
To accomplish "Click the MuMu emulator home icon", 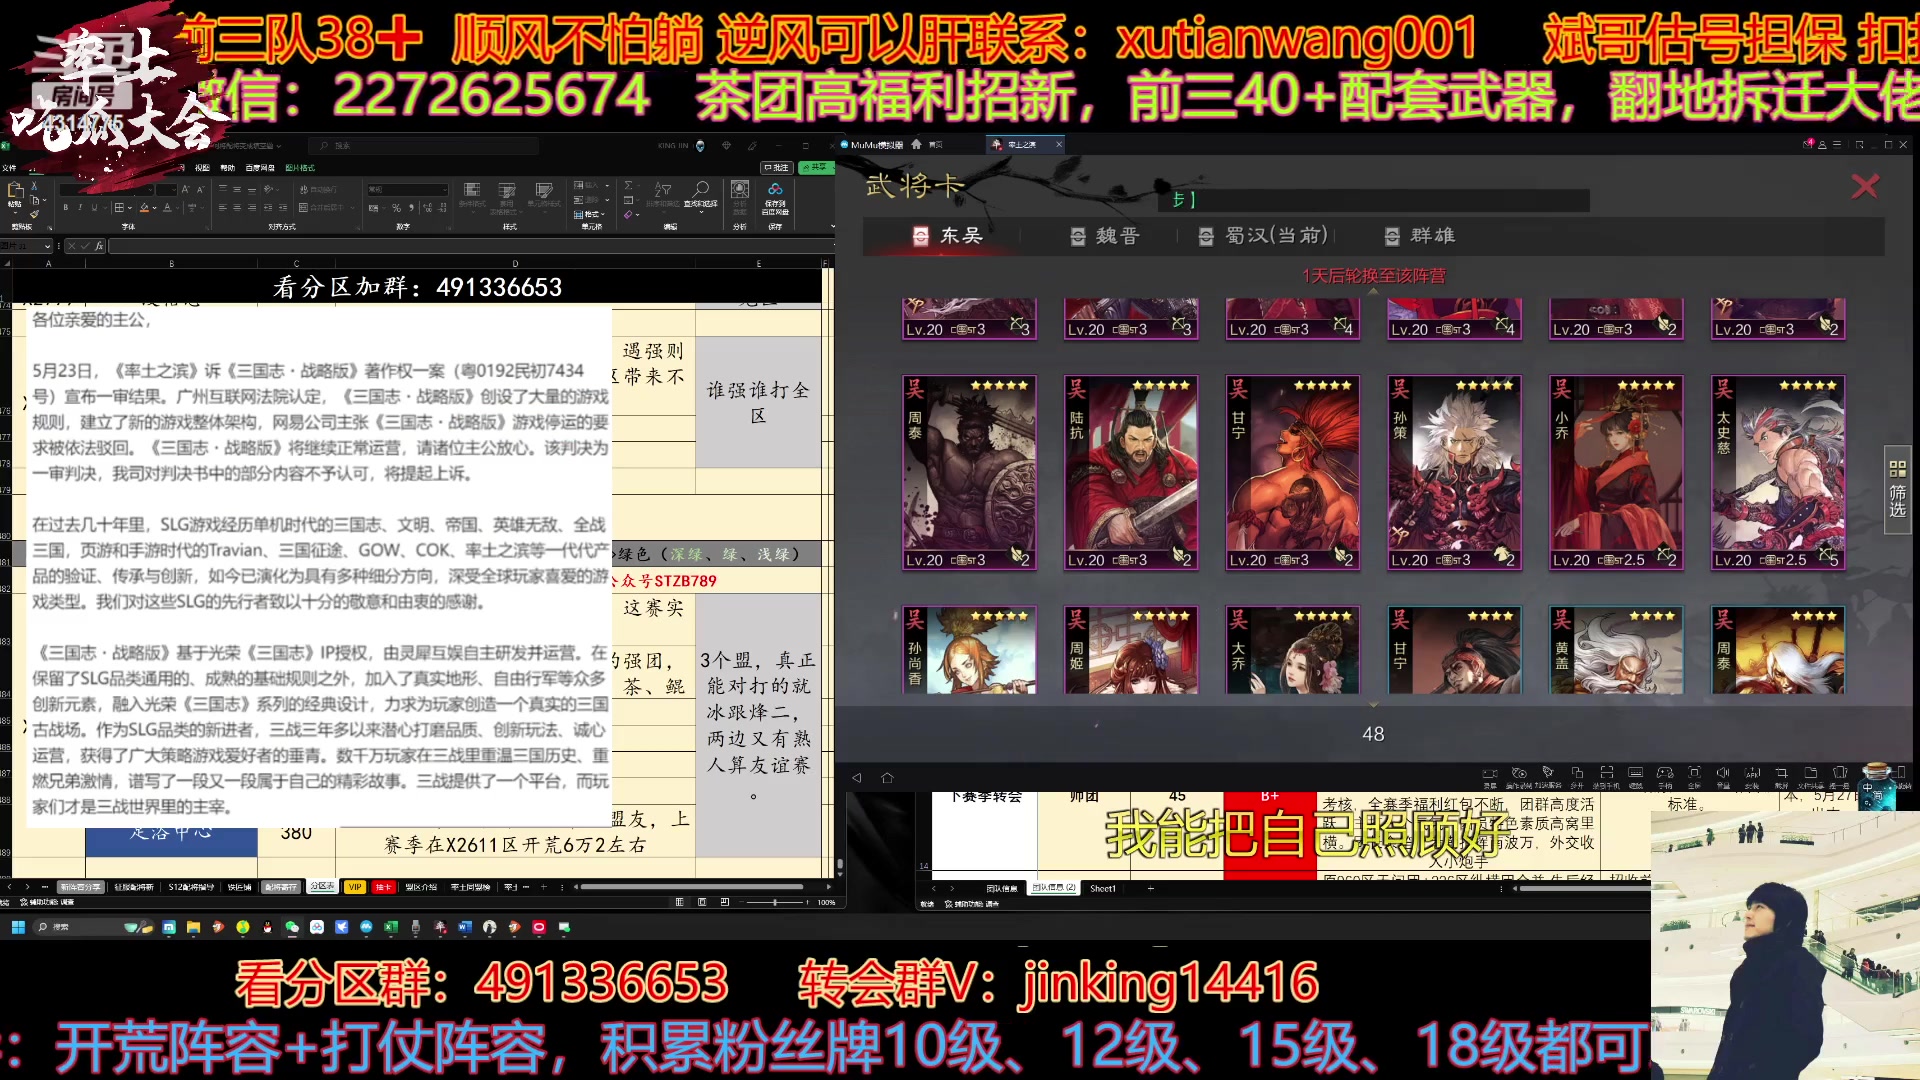I will pyautogui.click(x=887, y=777).
